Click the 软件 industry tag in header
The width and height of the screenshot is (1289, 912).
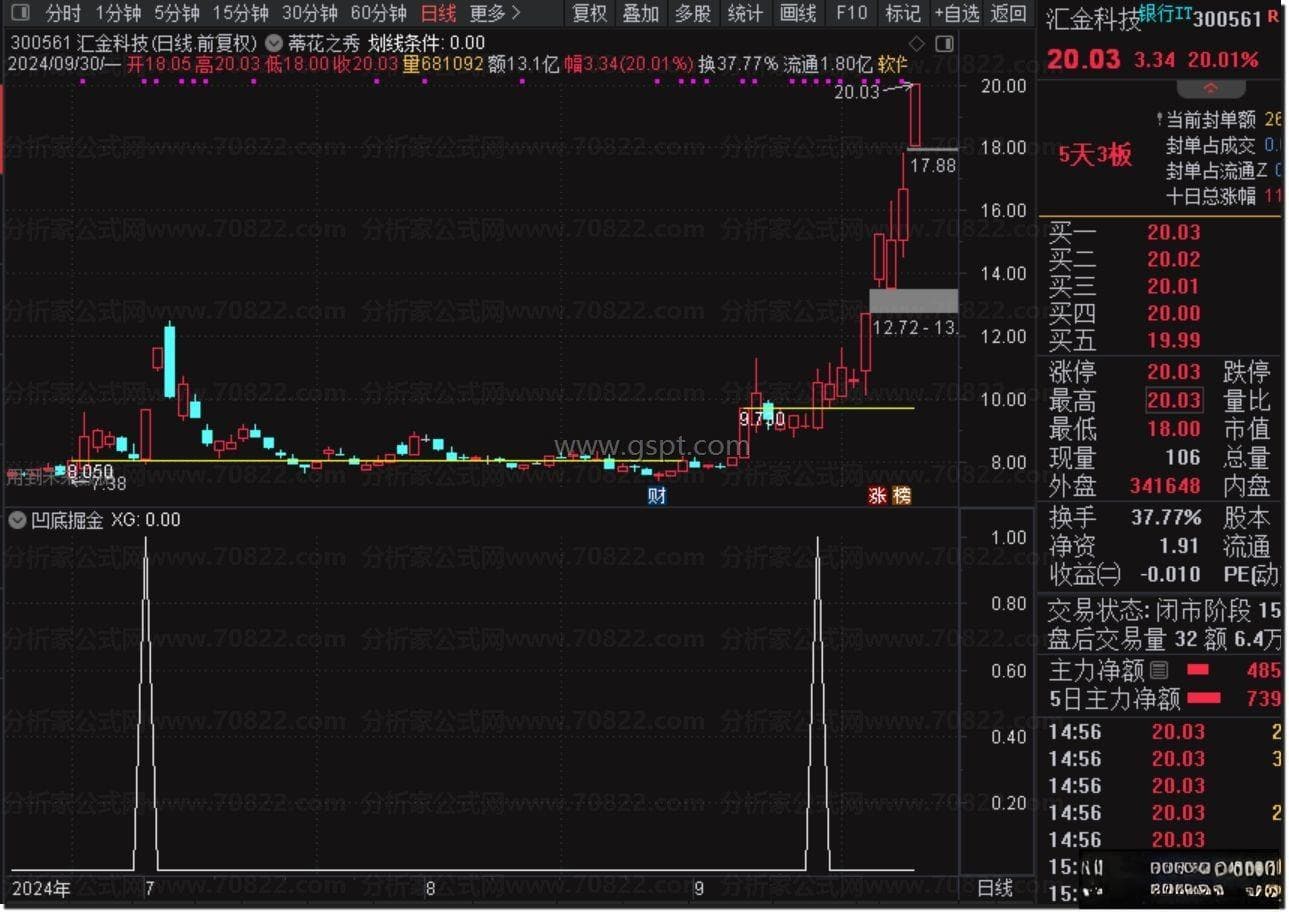pos(894,64)
